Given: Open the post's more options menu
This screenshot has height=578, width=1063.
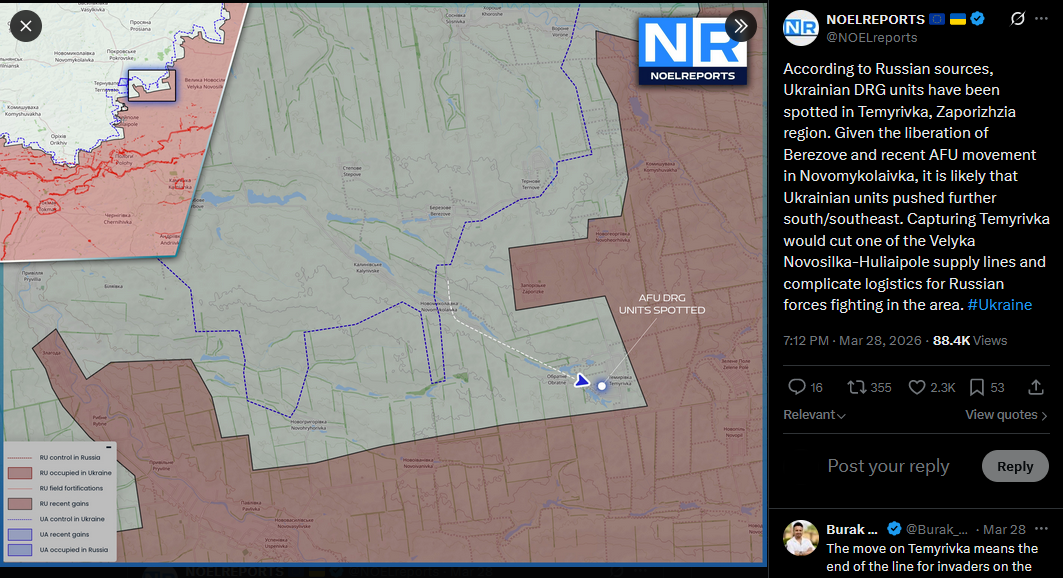Looking at the screenshot, I should pyautogui.click(x=1041, y=19).
